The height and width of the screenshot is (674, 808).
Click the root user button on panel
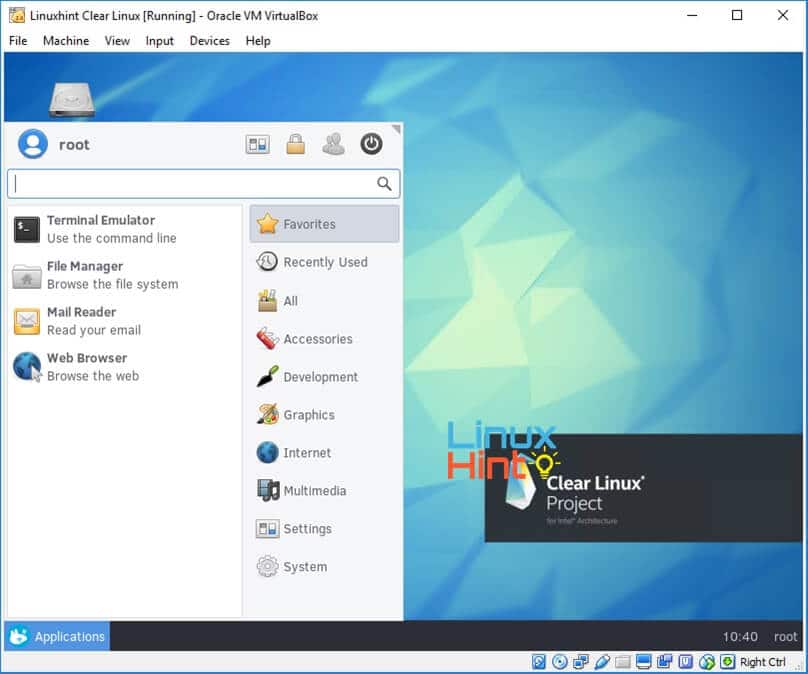click(785, 636)
